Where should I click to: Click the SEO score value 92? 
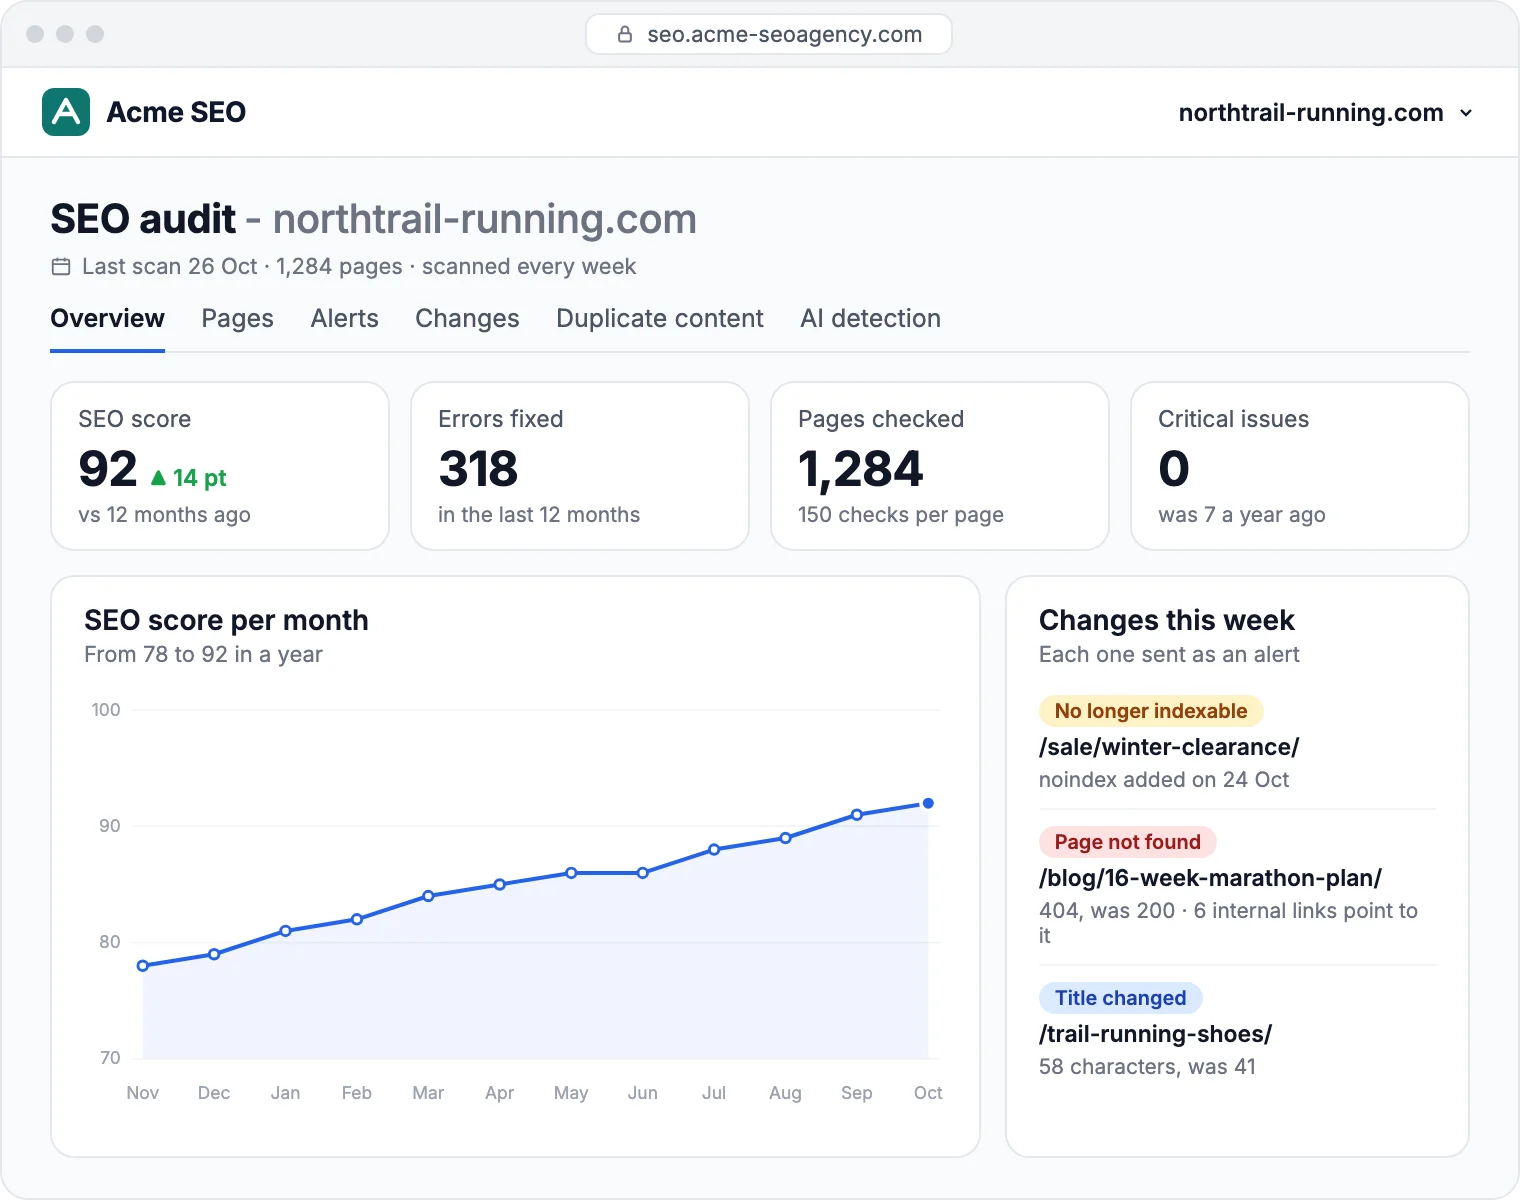coord(108,469)
